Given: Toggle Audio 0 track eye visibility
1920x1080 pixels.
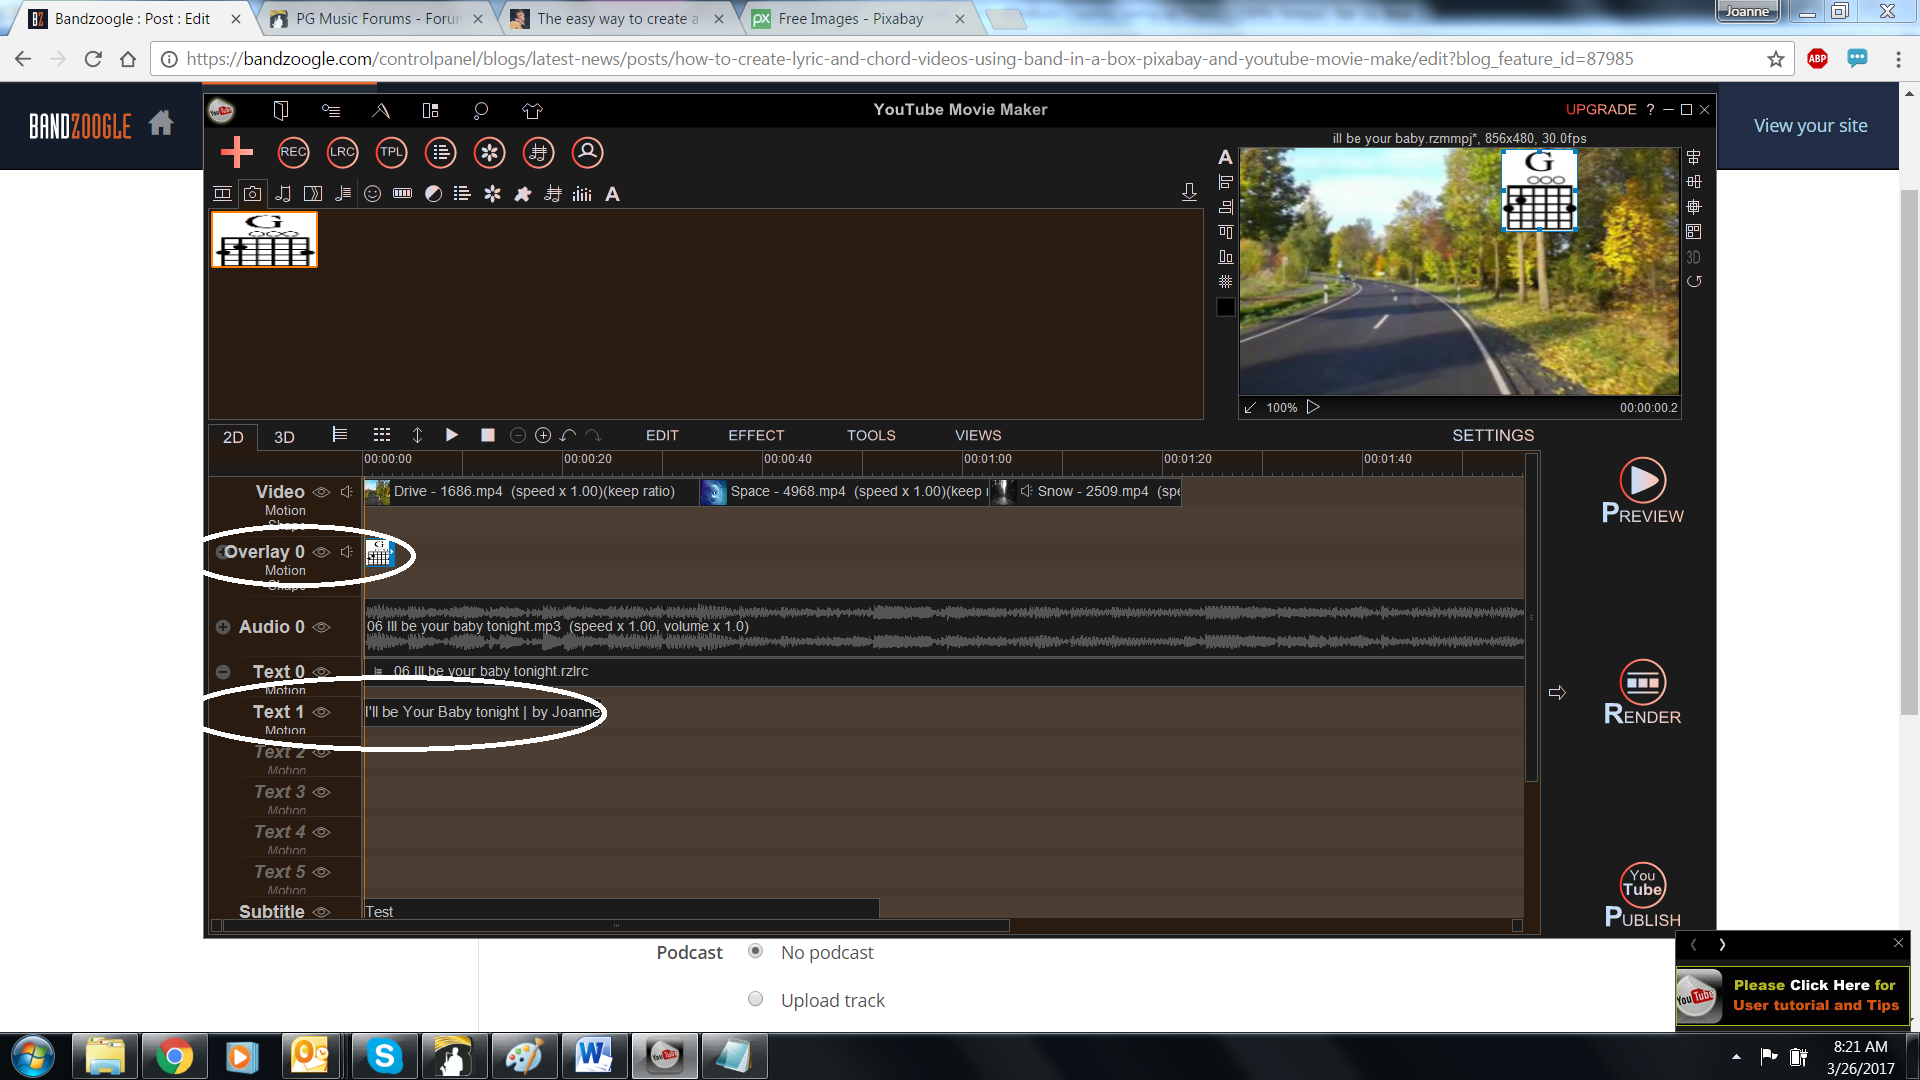Looking at the screenshot, I should (321, 627).
